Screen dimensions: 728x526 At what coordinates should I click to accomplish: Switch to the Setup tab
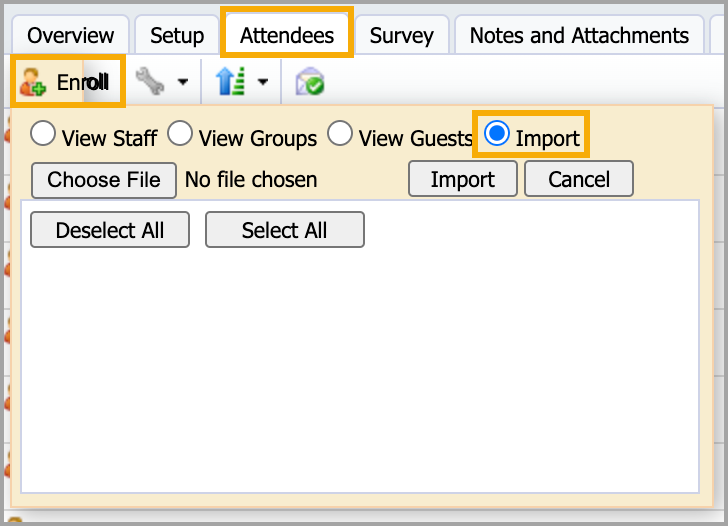coord(177,35)
